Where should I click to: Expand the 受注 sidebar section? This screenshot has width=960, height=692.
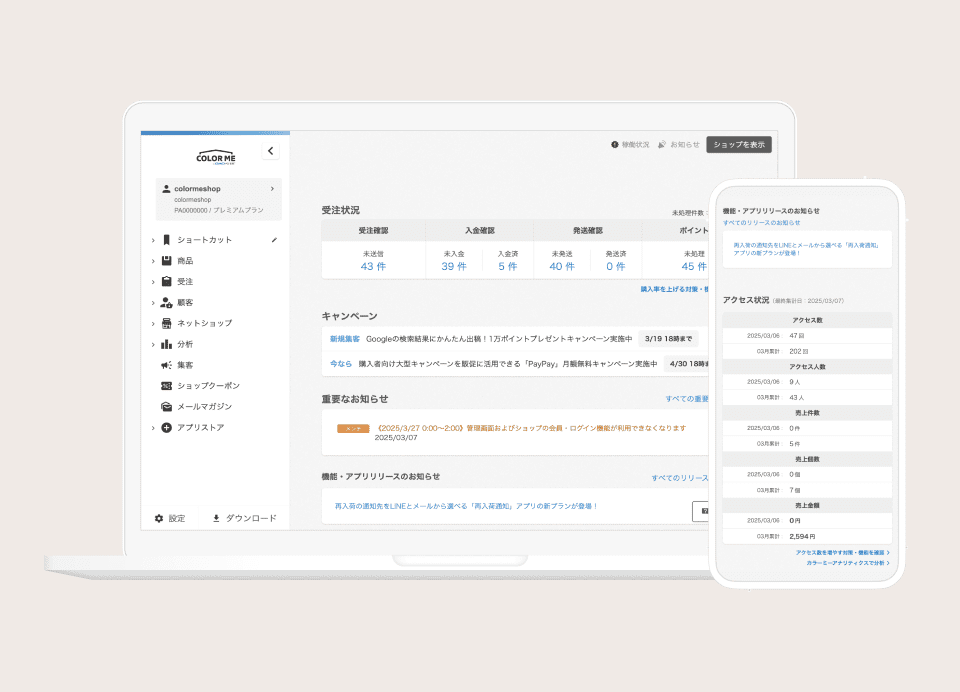(x=153, y=282)
